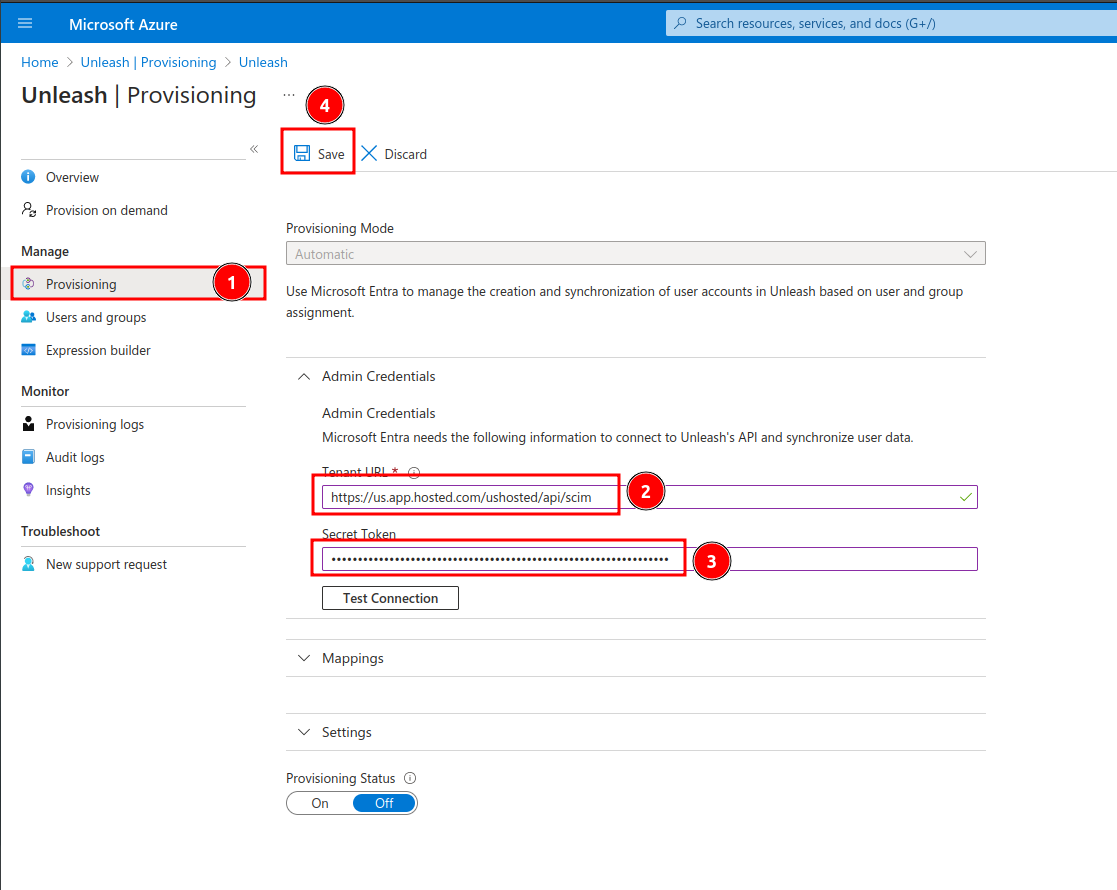This screenshot has height=890, width=1117.
Task: Expand the Mappings section
Action: [304, 658]
